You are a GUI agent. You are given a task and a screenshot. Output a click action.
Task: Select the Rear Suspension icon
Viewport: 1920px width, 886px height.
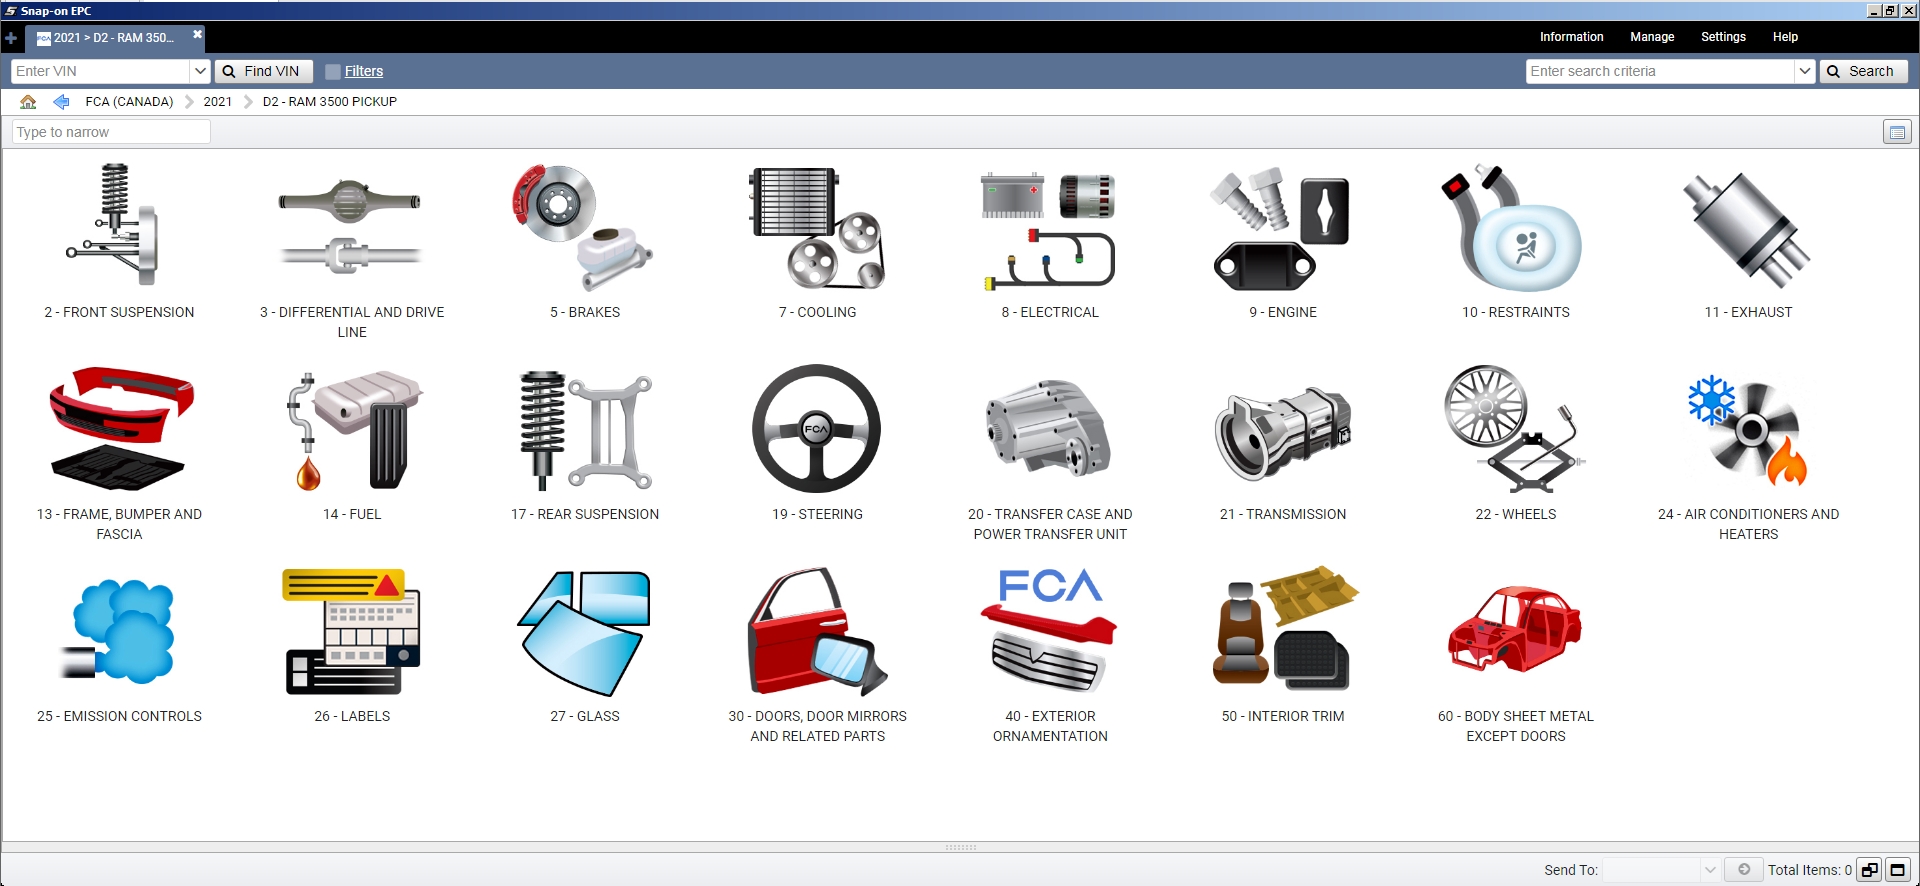coord(584,430)
